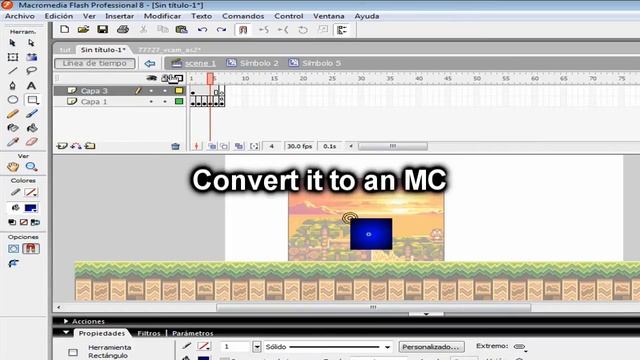Click the Línea de tiempo button
Image resolution: width=640 pixels, height=360 pixels.
tap(95, 63)
